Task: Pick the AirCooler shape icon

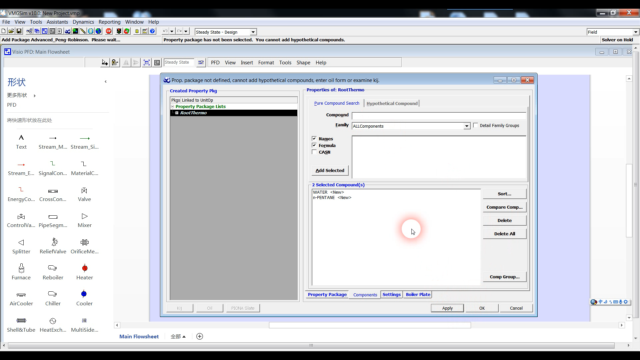Action: tap(21, 294)
